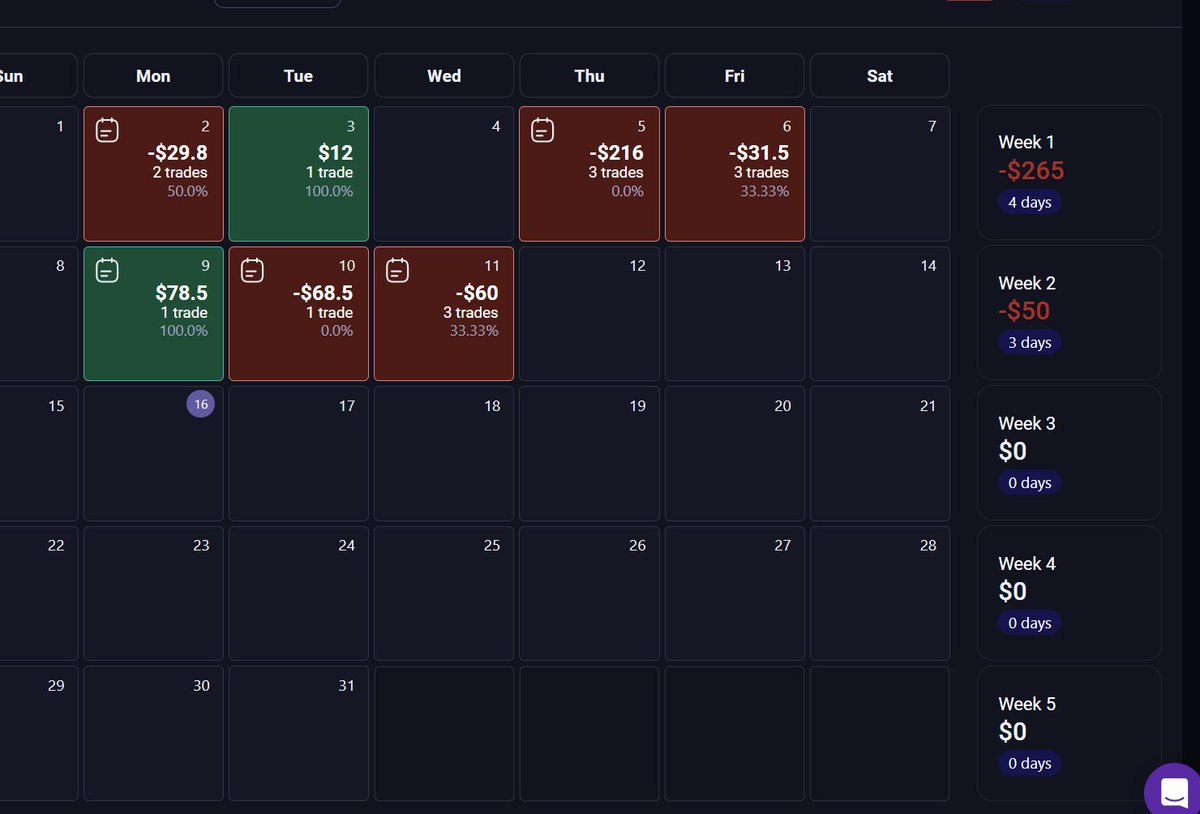Select empty day 18 cell
The width and height of the screenshot is (1200, 814).
point(444,454)
